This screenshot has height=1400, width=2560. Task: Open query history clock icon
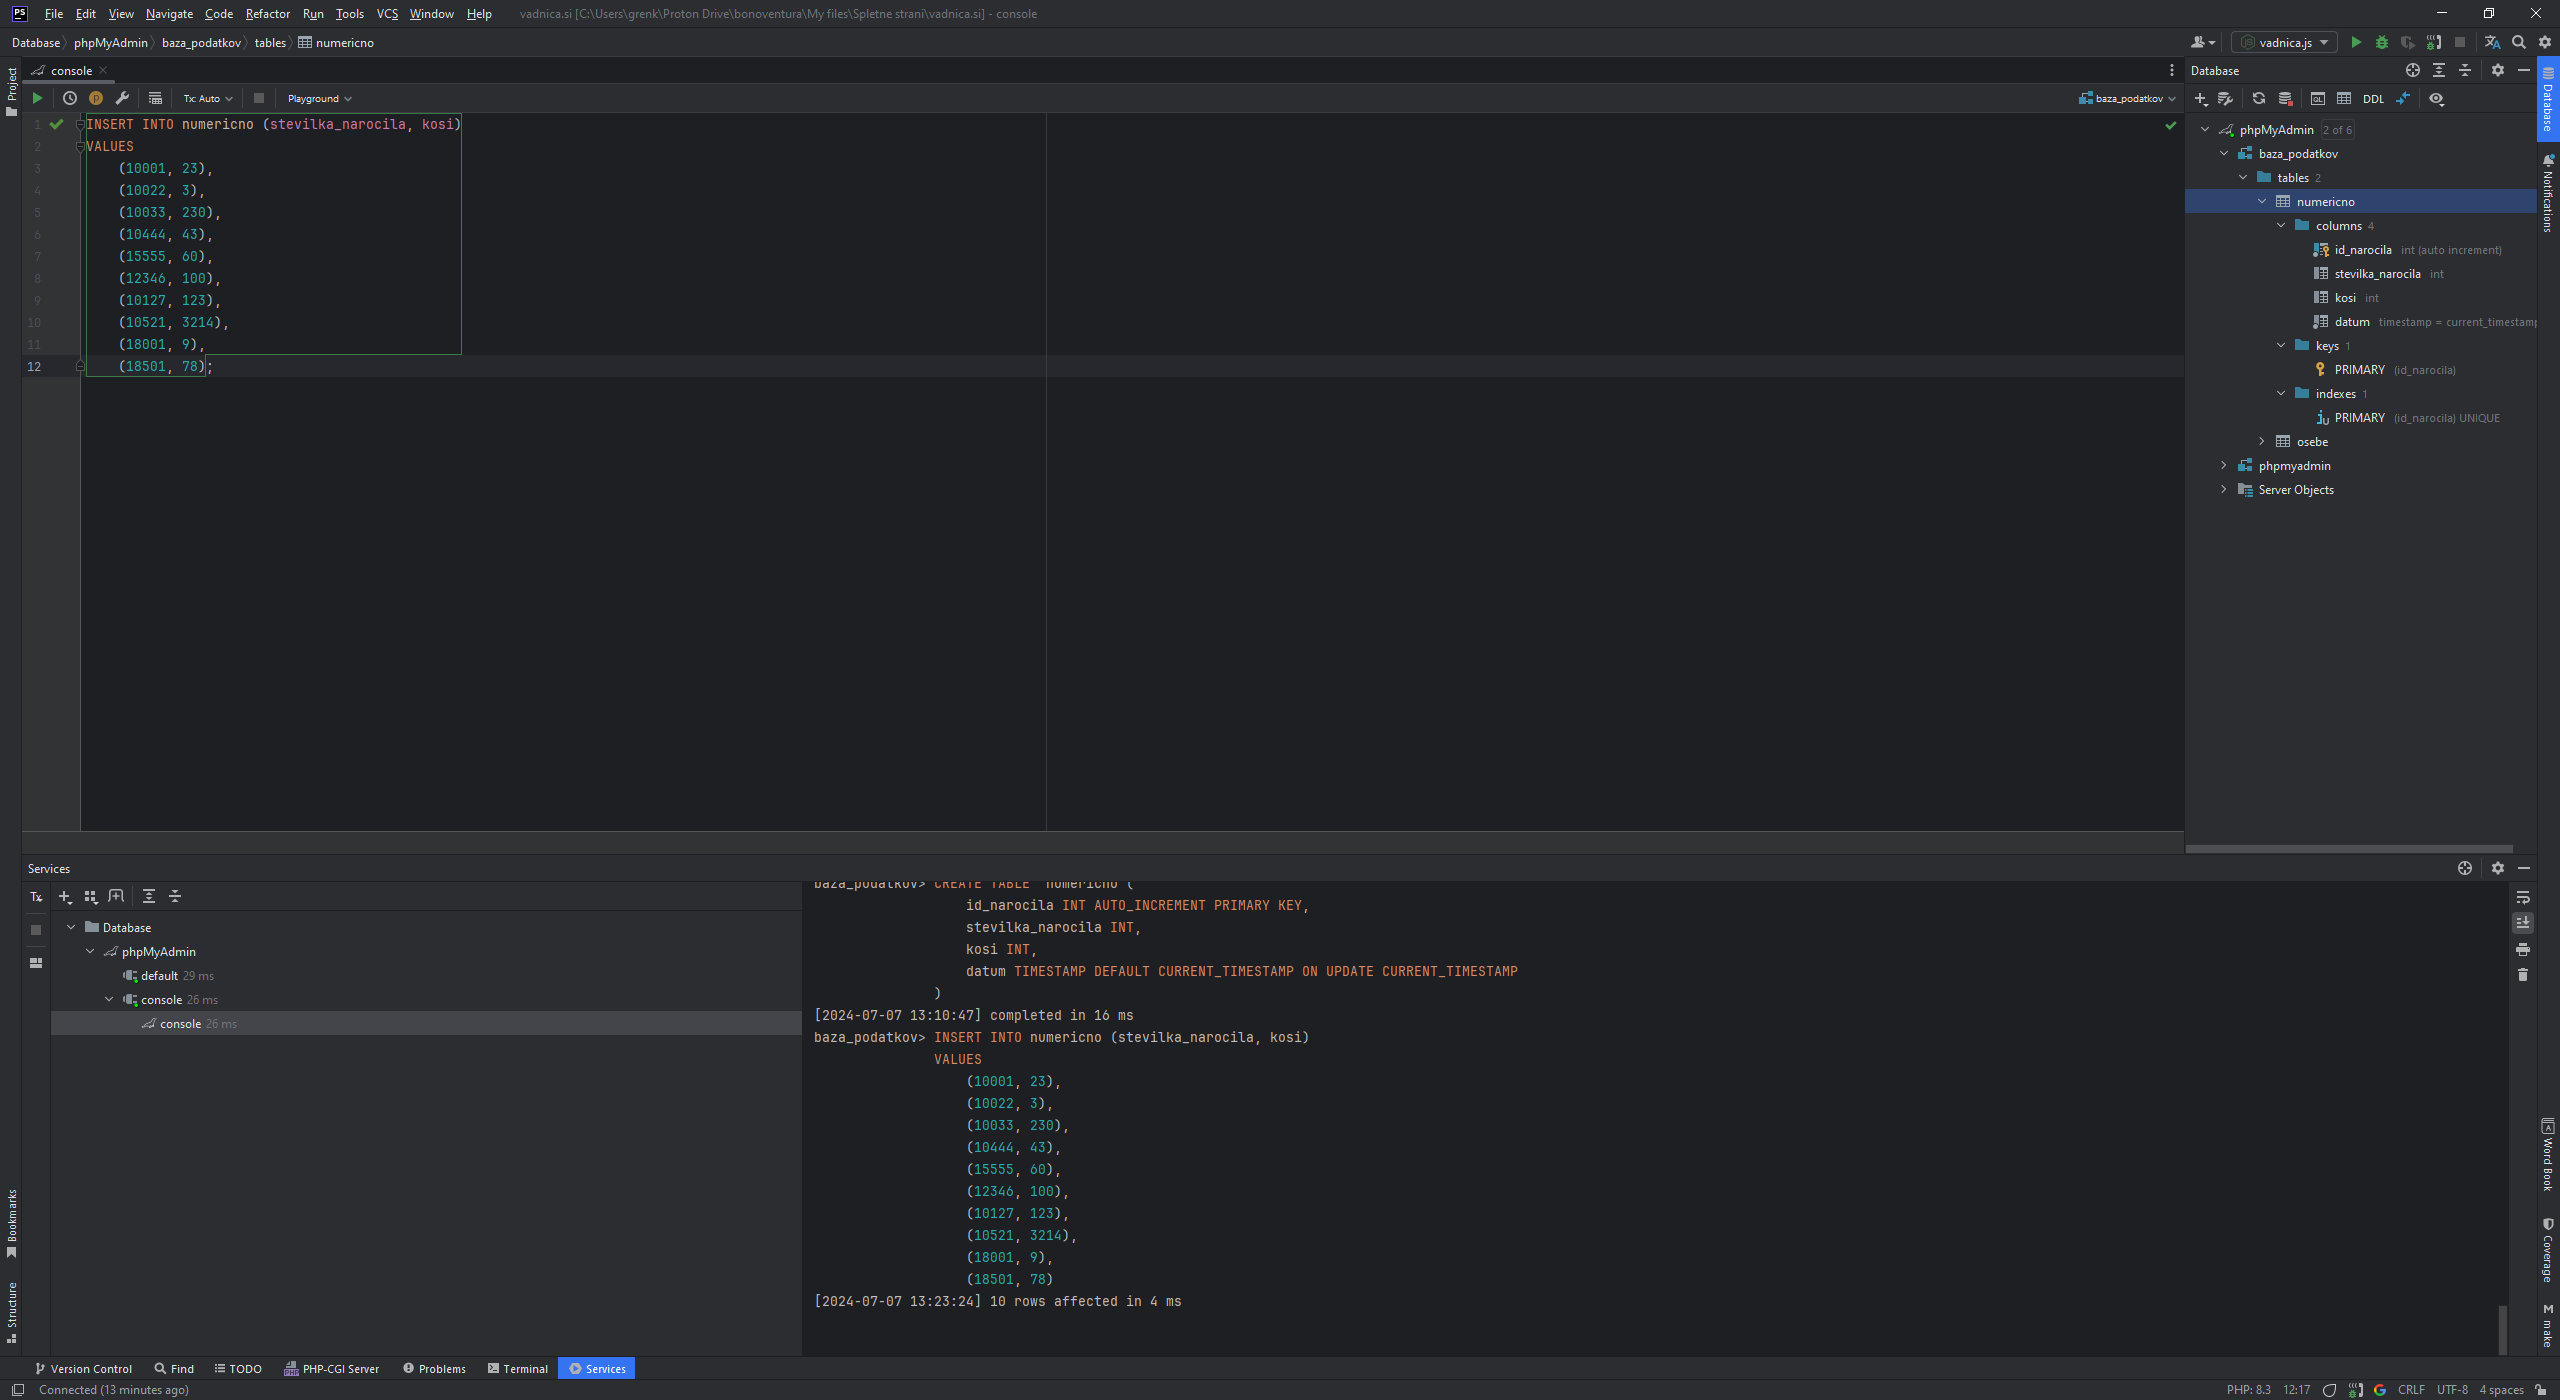coord(70,98)
